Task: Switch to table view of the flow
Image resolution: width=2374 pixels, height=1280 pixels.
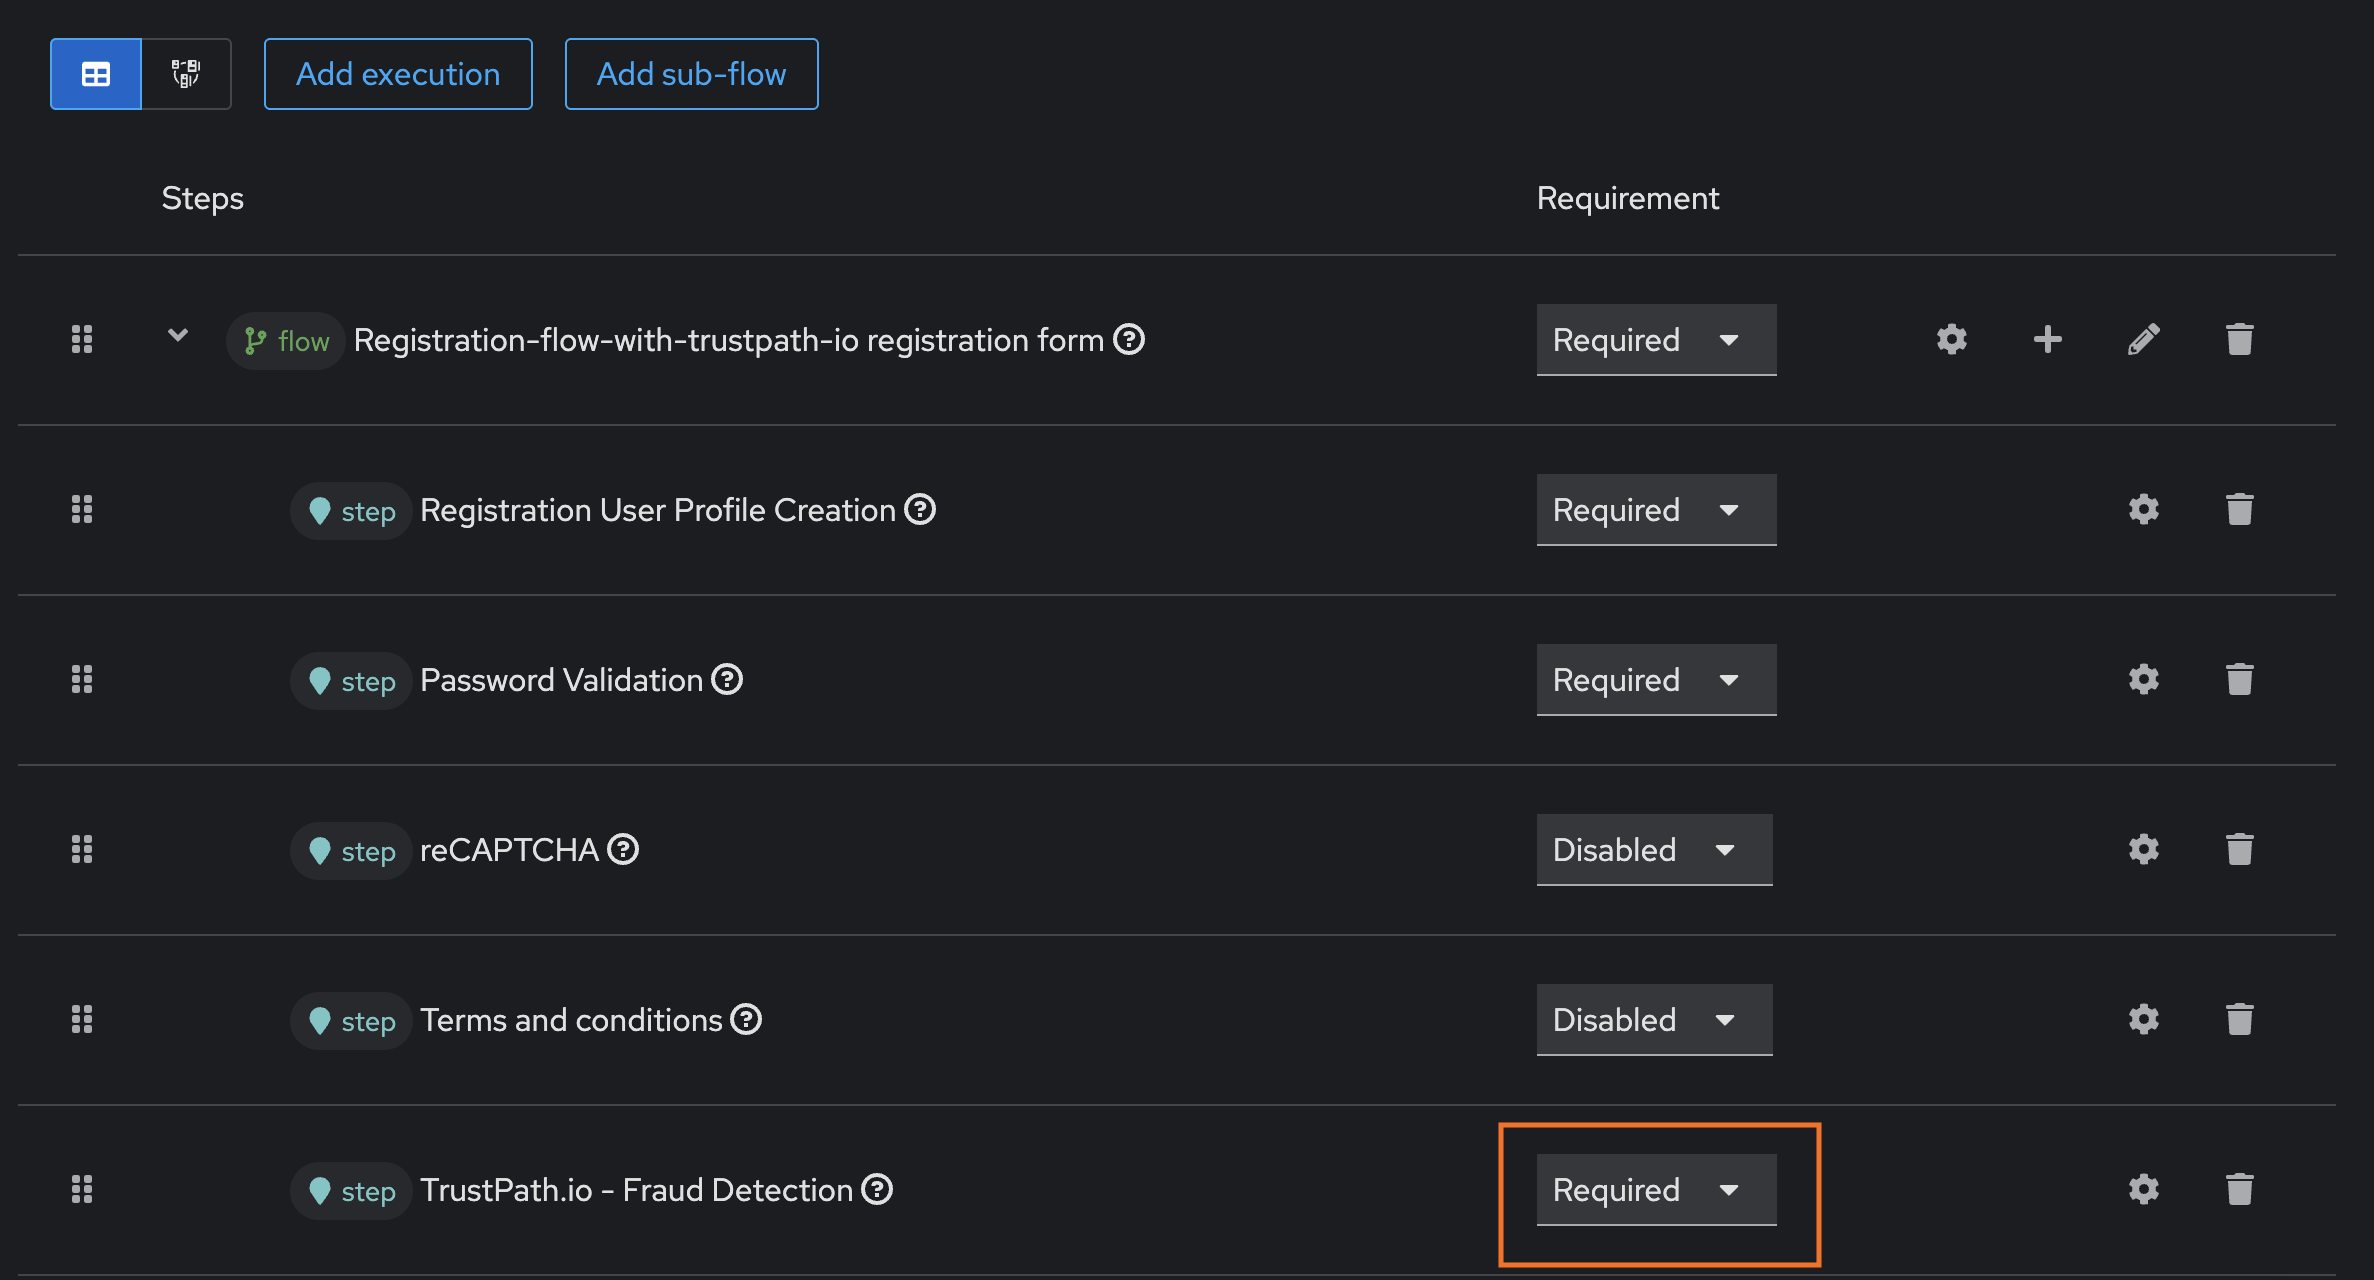Action: (x=95, y=73)
